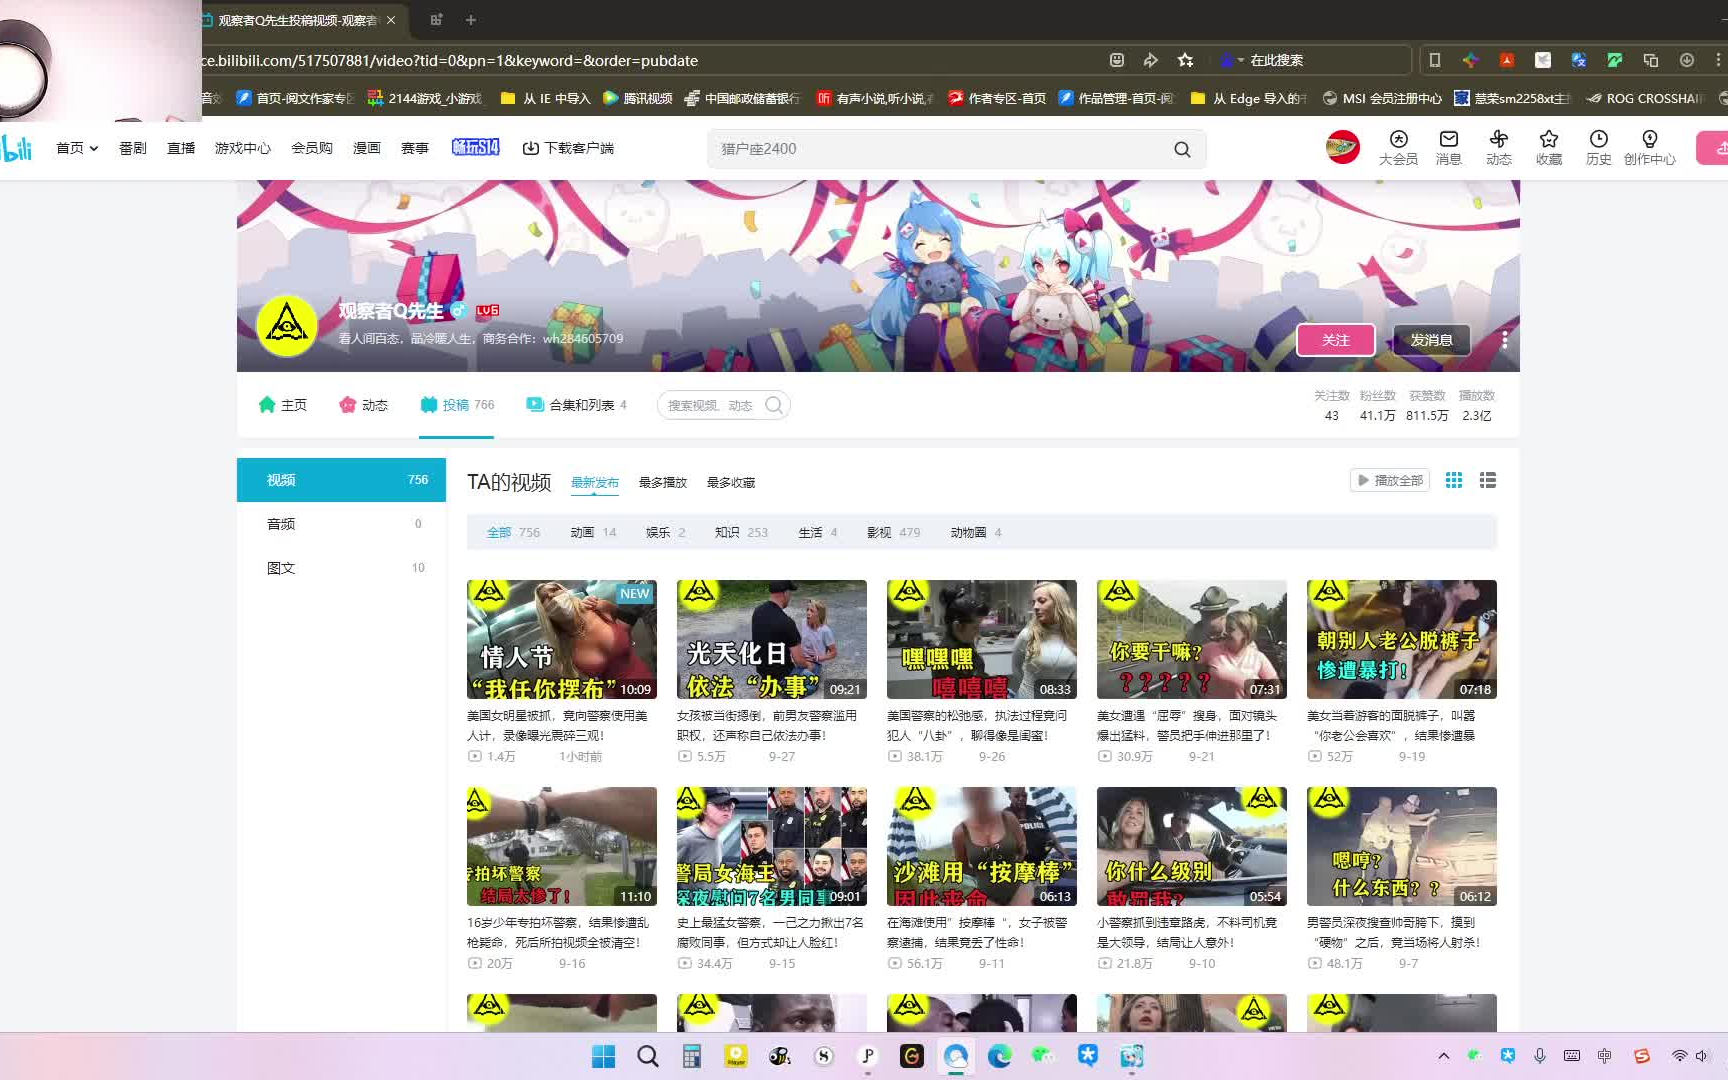Open the 从 IE 中导入 bookmarks folder

pos(545,98)
